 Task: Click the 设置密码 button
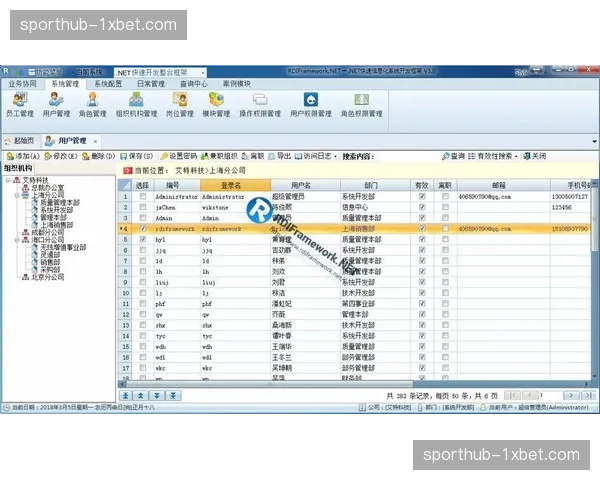coord(178,156)
